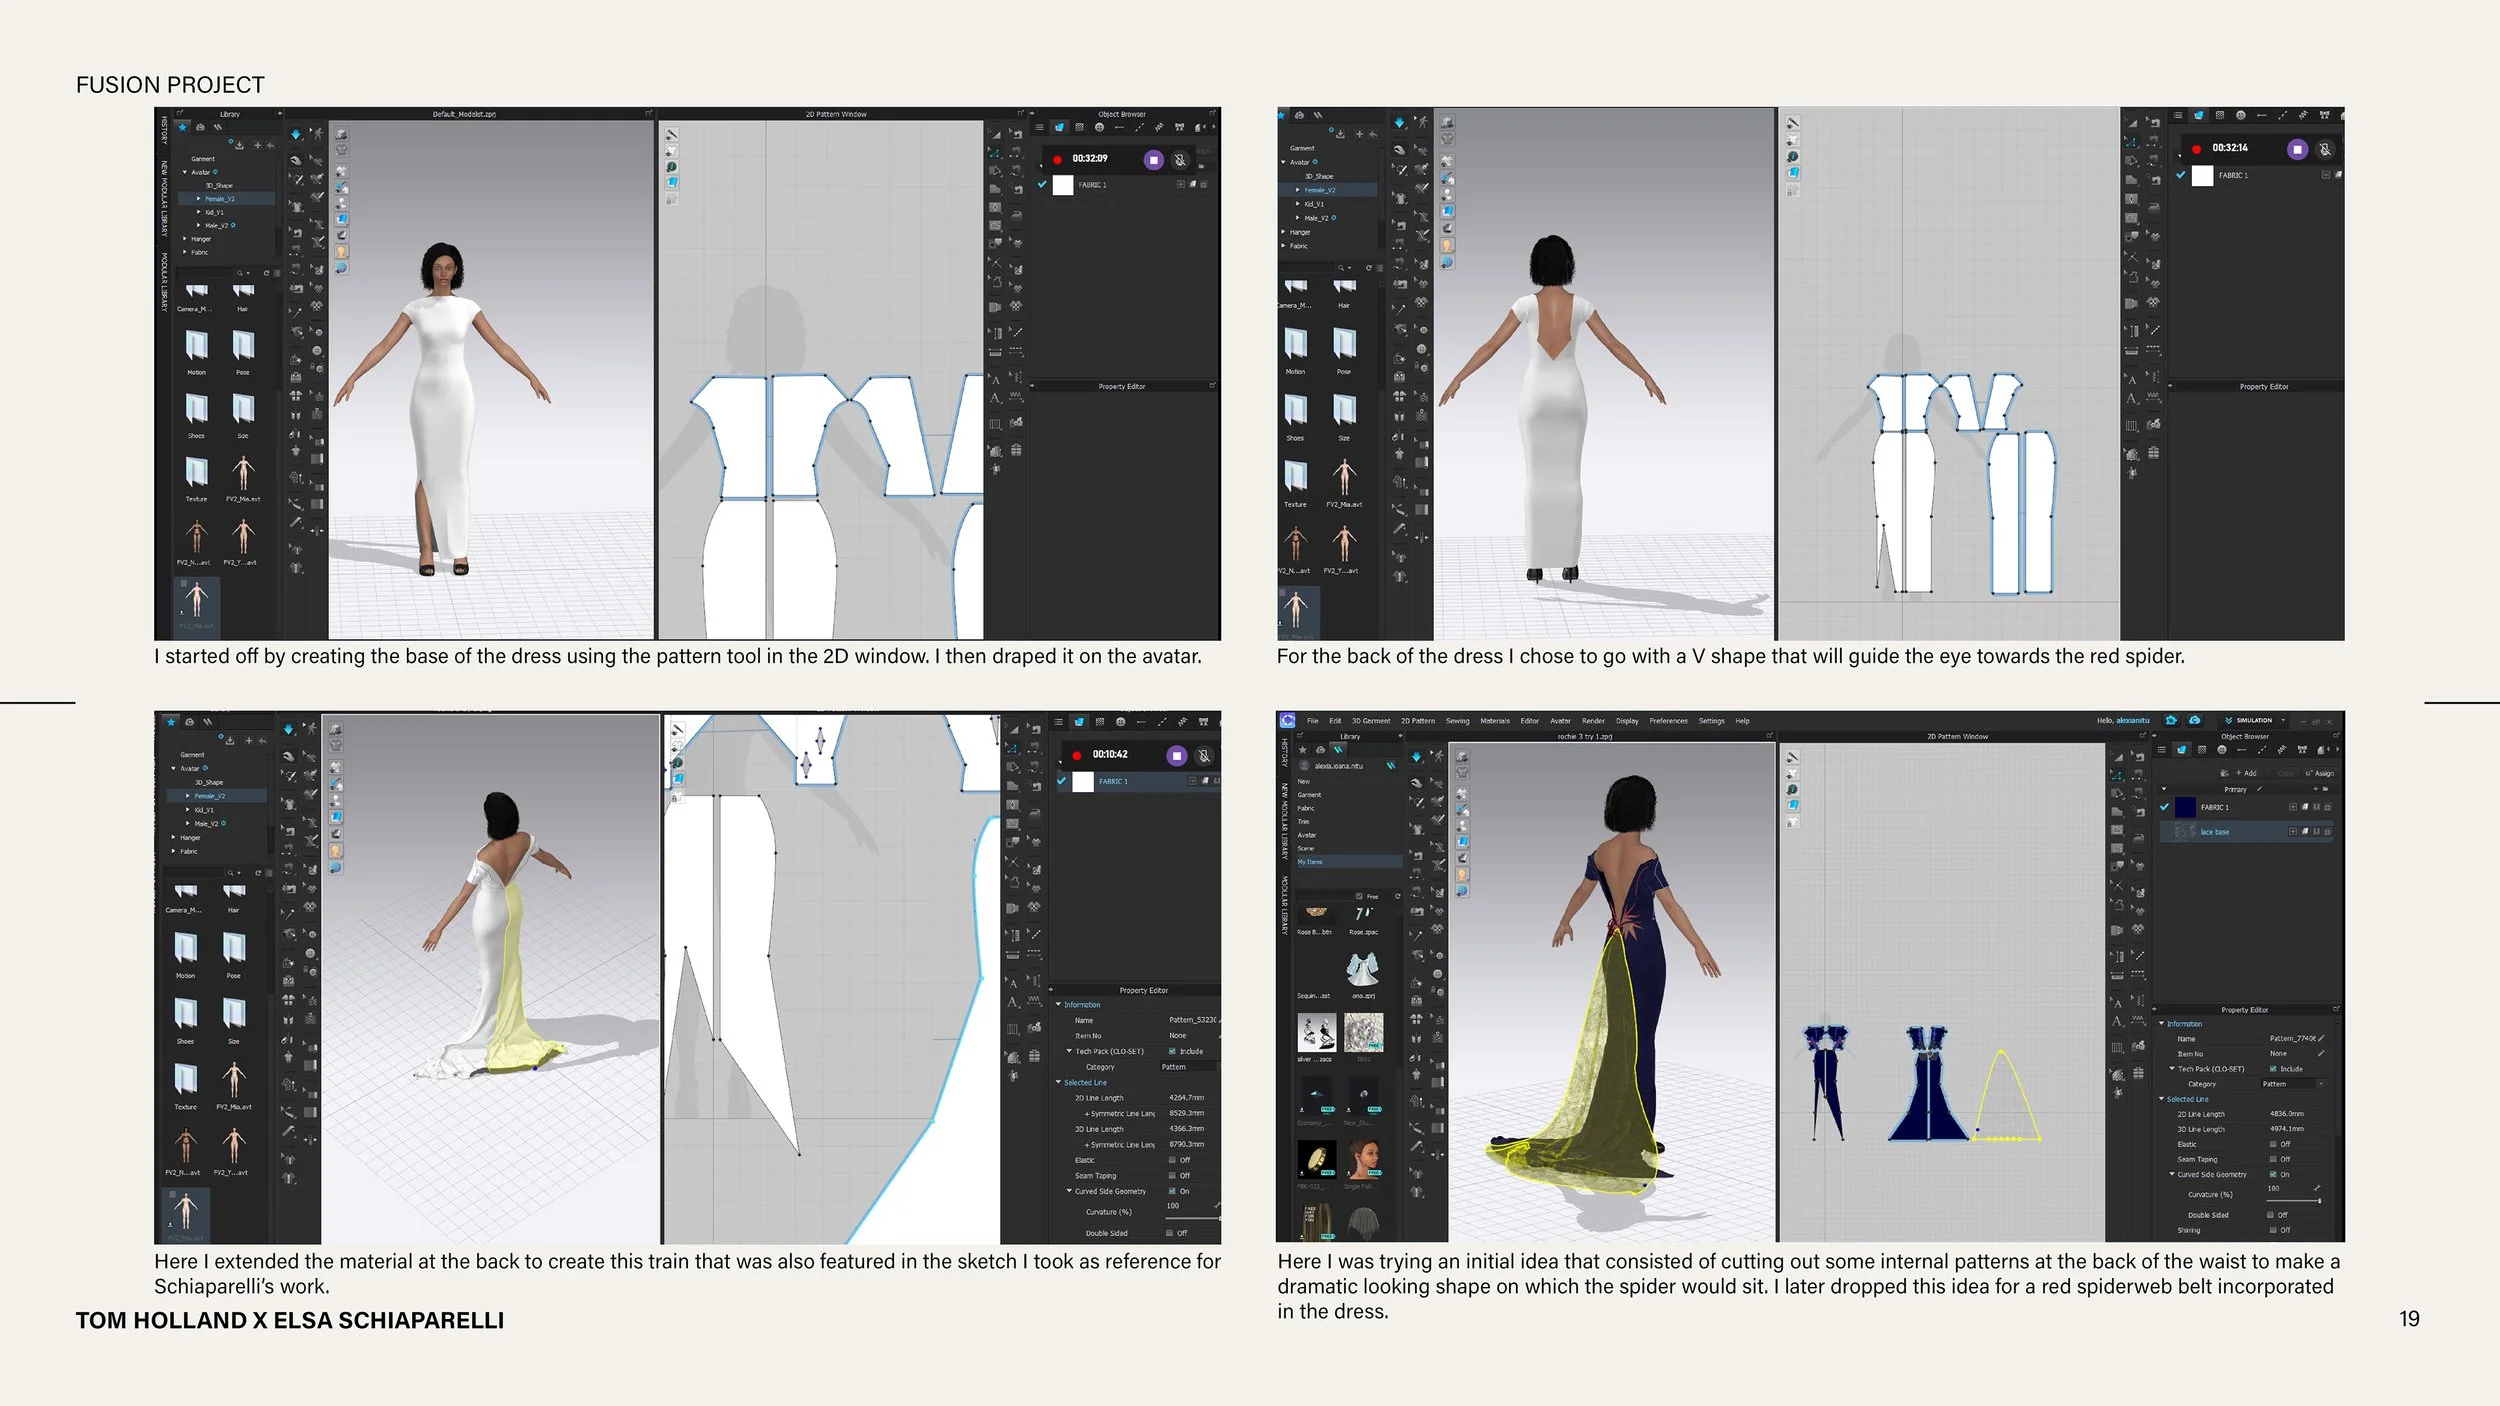The height and width of the screenshot is (1406, 2500).
Task: Collapse the Primary fabric group arrow
Action: pyautogui.click(x=2164, y=789)
